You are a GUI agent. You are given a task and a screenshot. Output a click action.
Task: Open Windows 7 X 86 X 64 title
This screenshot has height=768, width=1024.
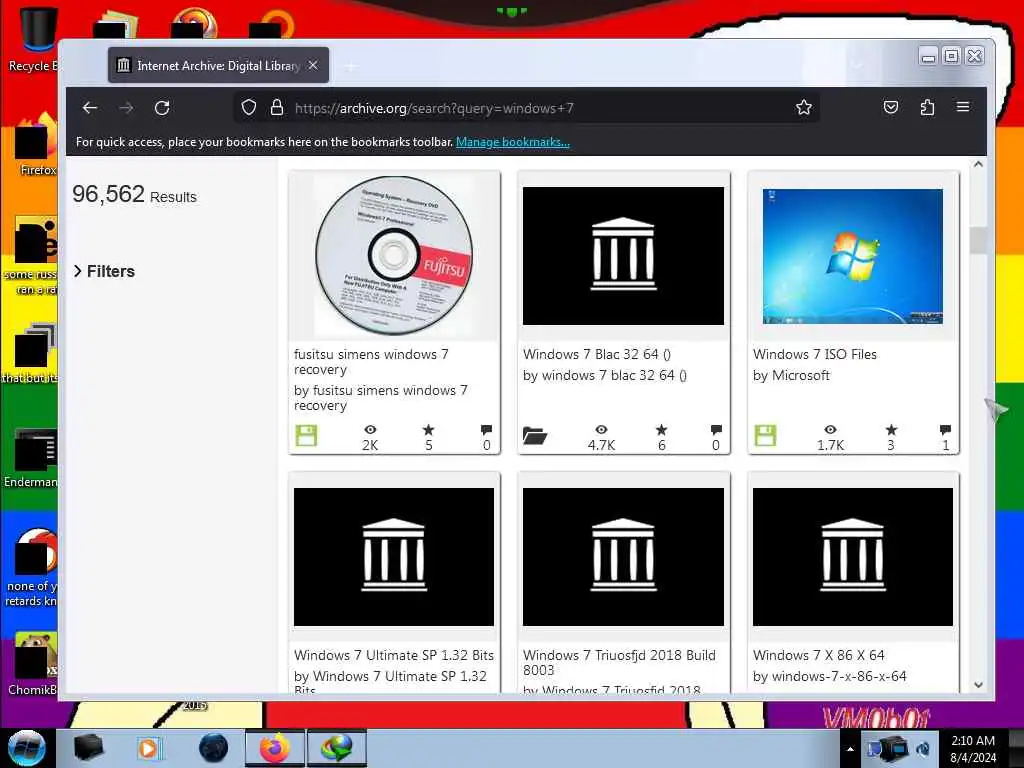818,655
